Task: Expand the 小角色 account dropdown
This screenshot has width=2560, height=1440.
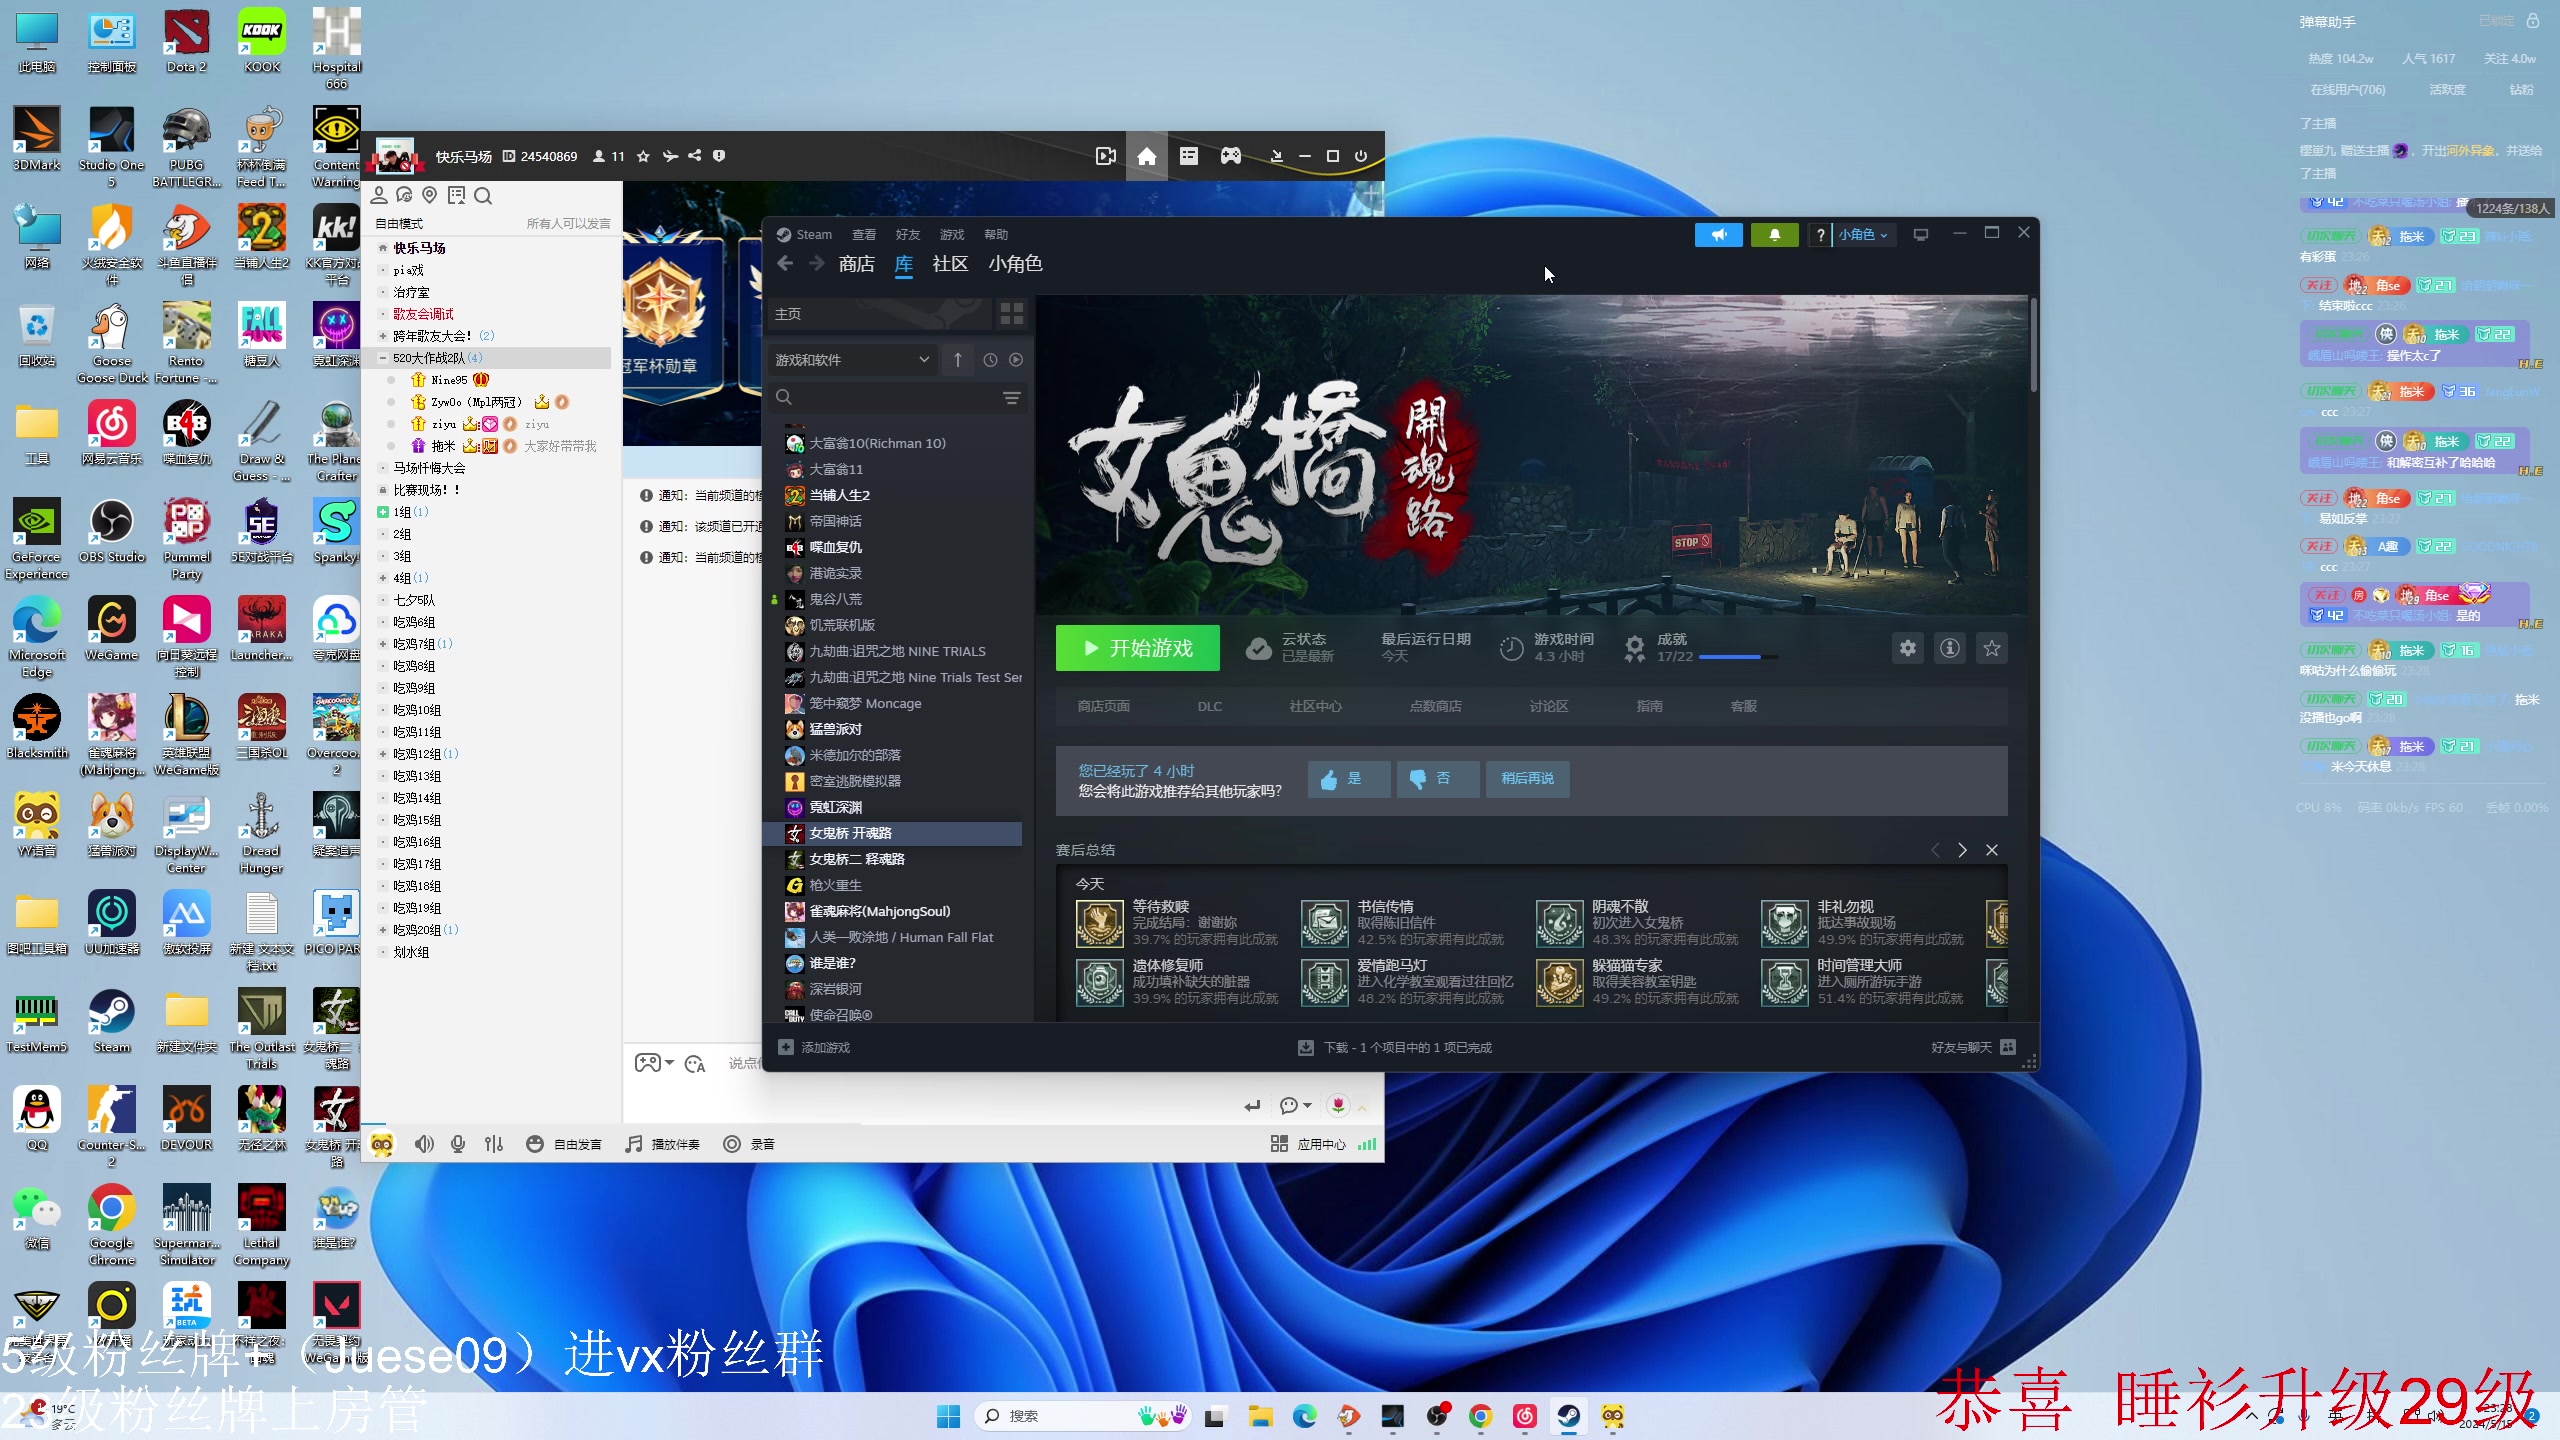Action: (x=1862, y=234)
